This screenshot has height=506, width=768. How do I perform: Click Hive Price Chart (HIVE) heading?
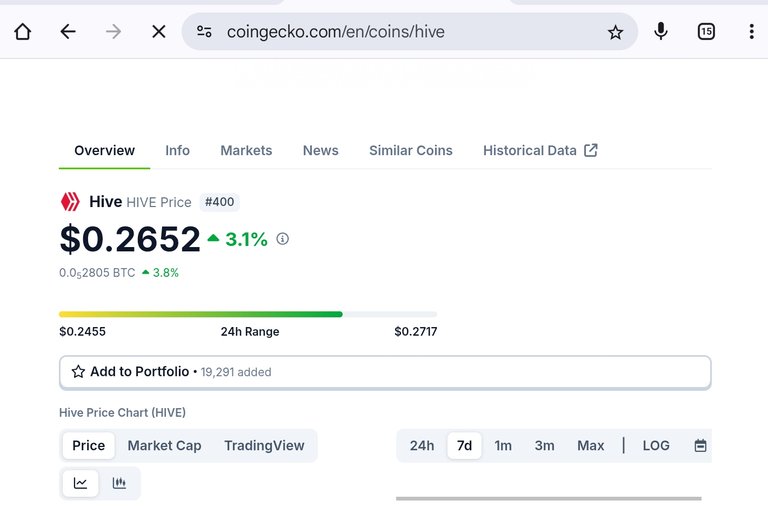click(122, 412)
